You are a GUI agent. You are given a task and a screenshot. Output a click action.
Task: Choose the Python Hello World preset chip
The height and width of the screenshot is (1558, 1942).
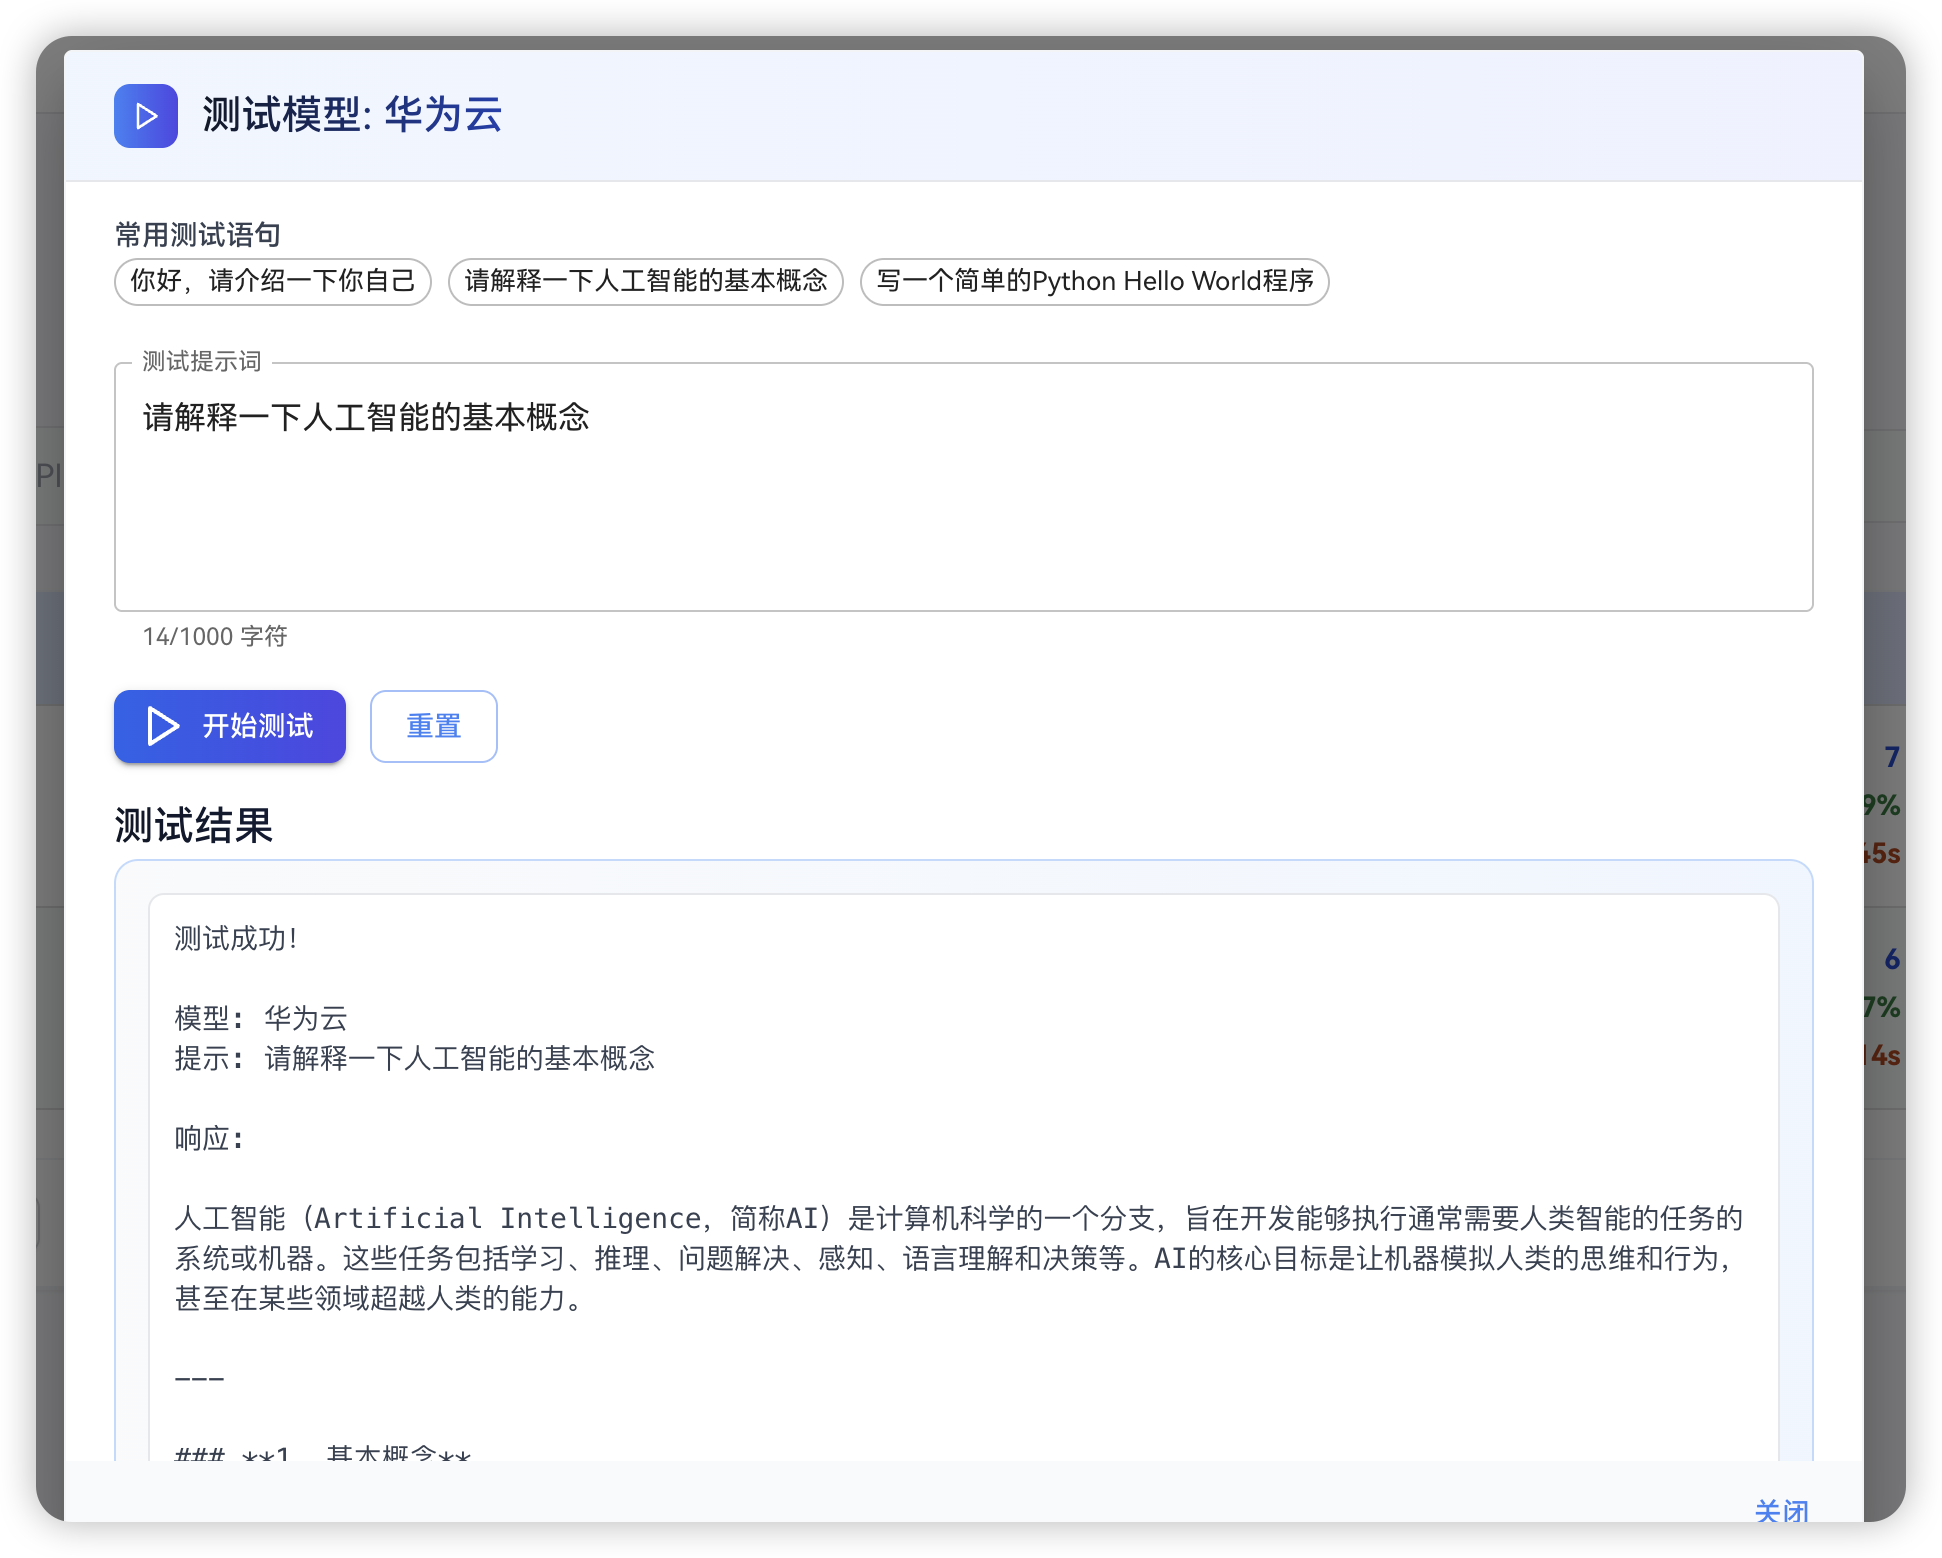[x=1094, y=281]
